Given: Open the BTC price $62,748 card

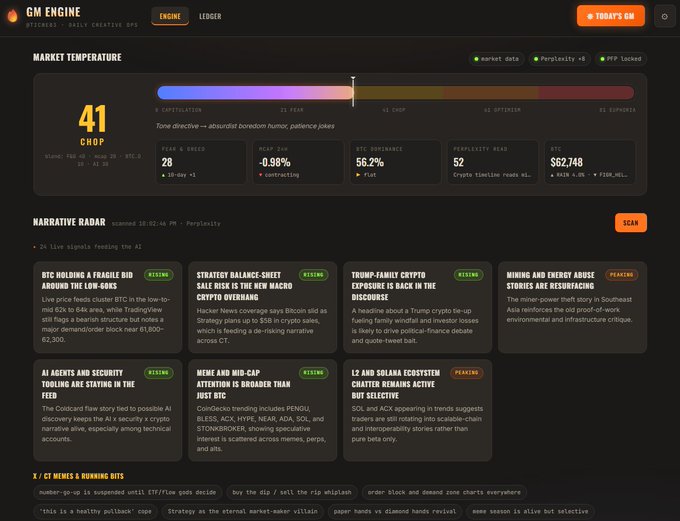Looking at the screenshot, I should click(x=590, y=162).
